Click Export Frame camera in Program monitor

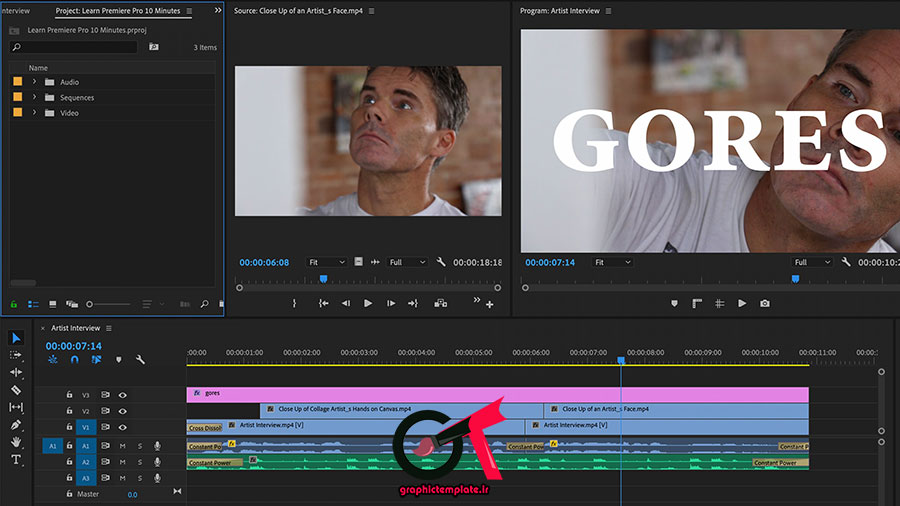pos(765,303)
